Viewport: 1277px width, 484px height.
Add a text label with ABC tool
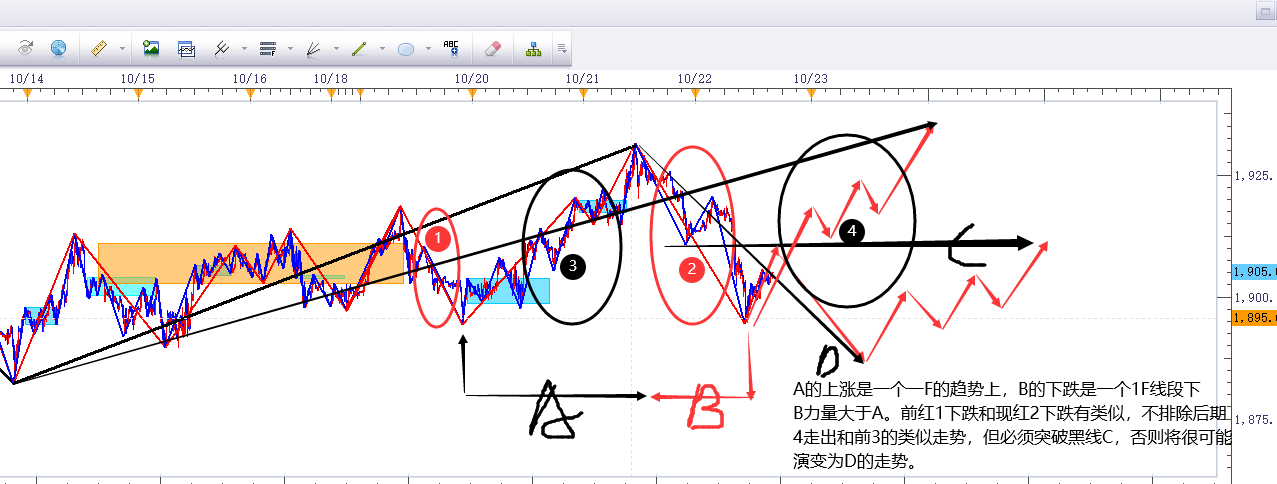451,47
